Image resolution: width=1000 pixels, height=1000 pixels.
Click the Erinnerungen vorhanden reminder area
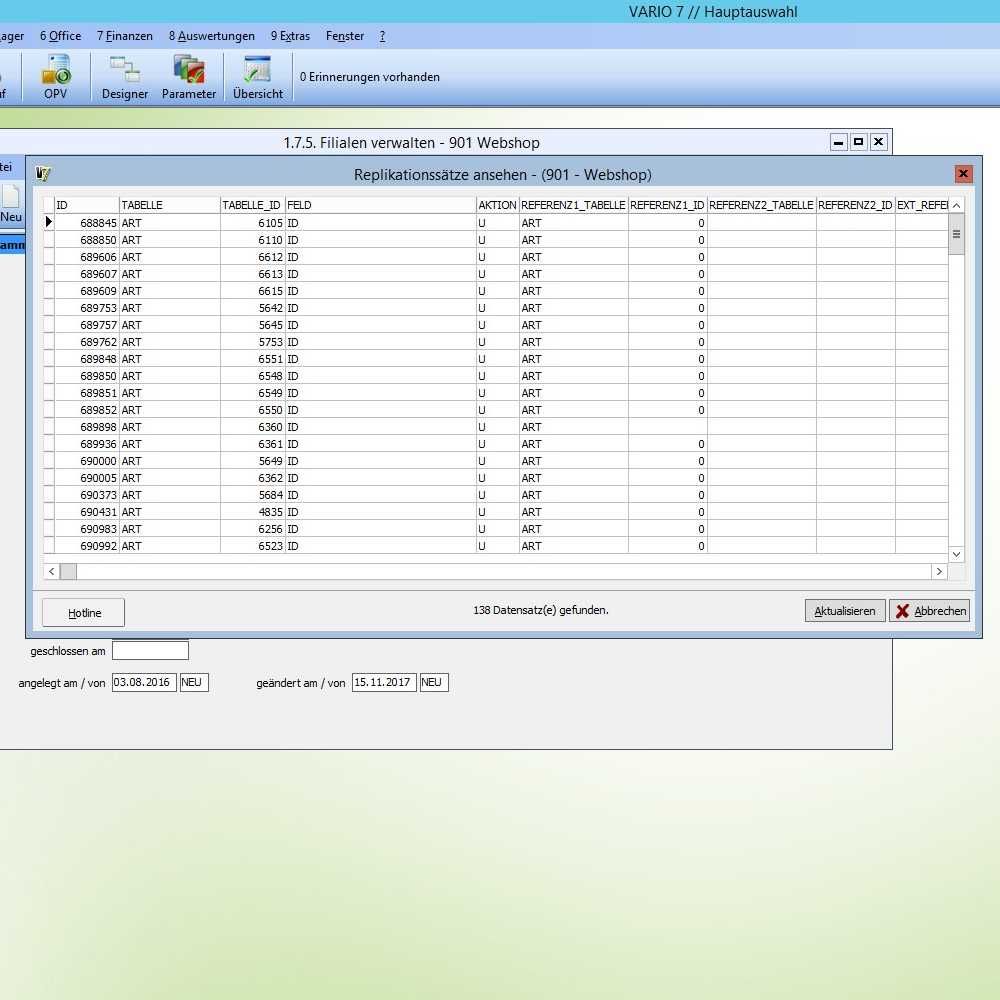click(x=370, y=77)
